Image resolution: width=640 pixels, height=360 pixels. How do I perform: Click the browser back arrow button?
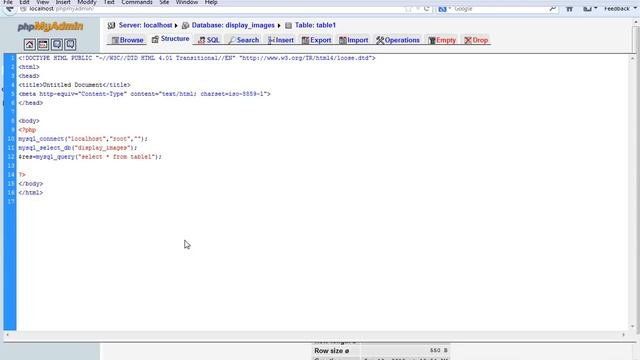pos(9,8)
